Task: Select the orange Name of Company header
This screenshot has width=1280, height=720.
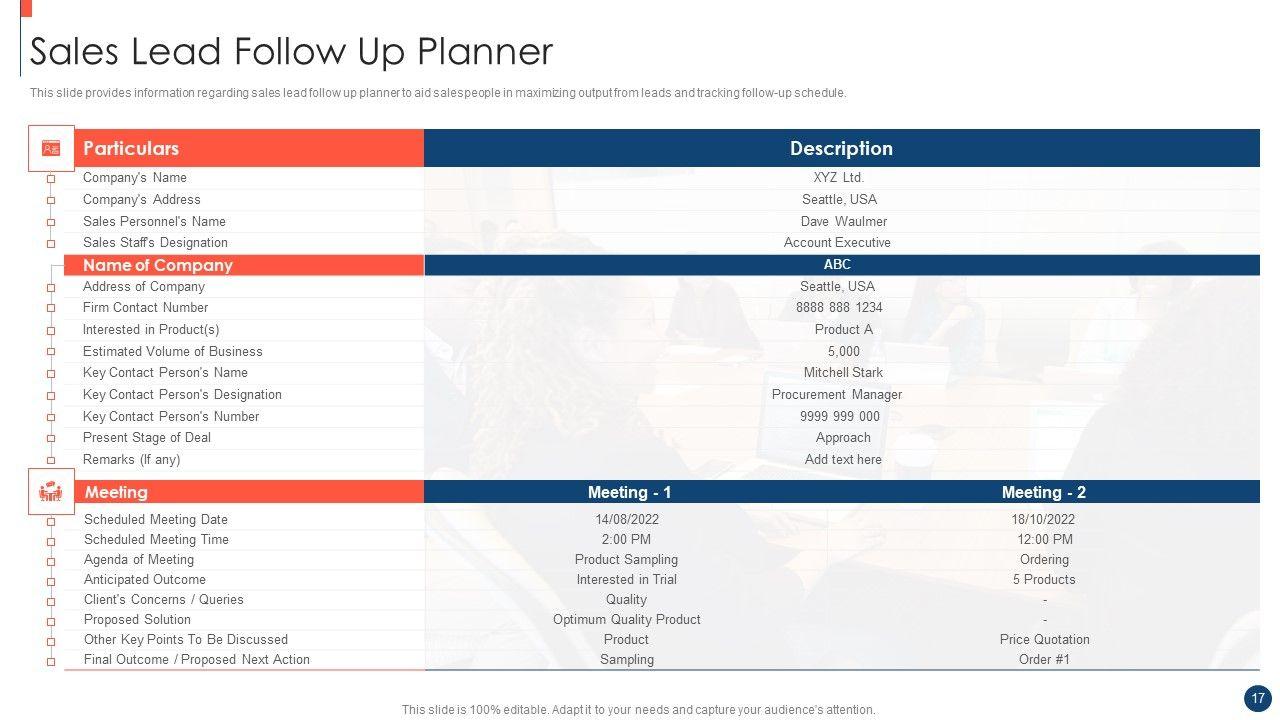Action: pos(244,265)
